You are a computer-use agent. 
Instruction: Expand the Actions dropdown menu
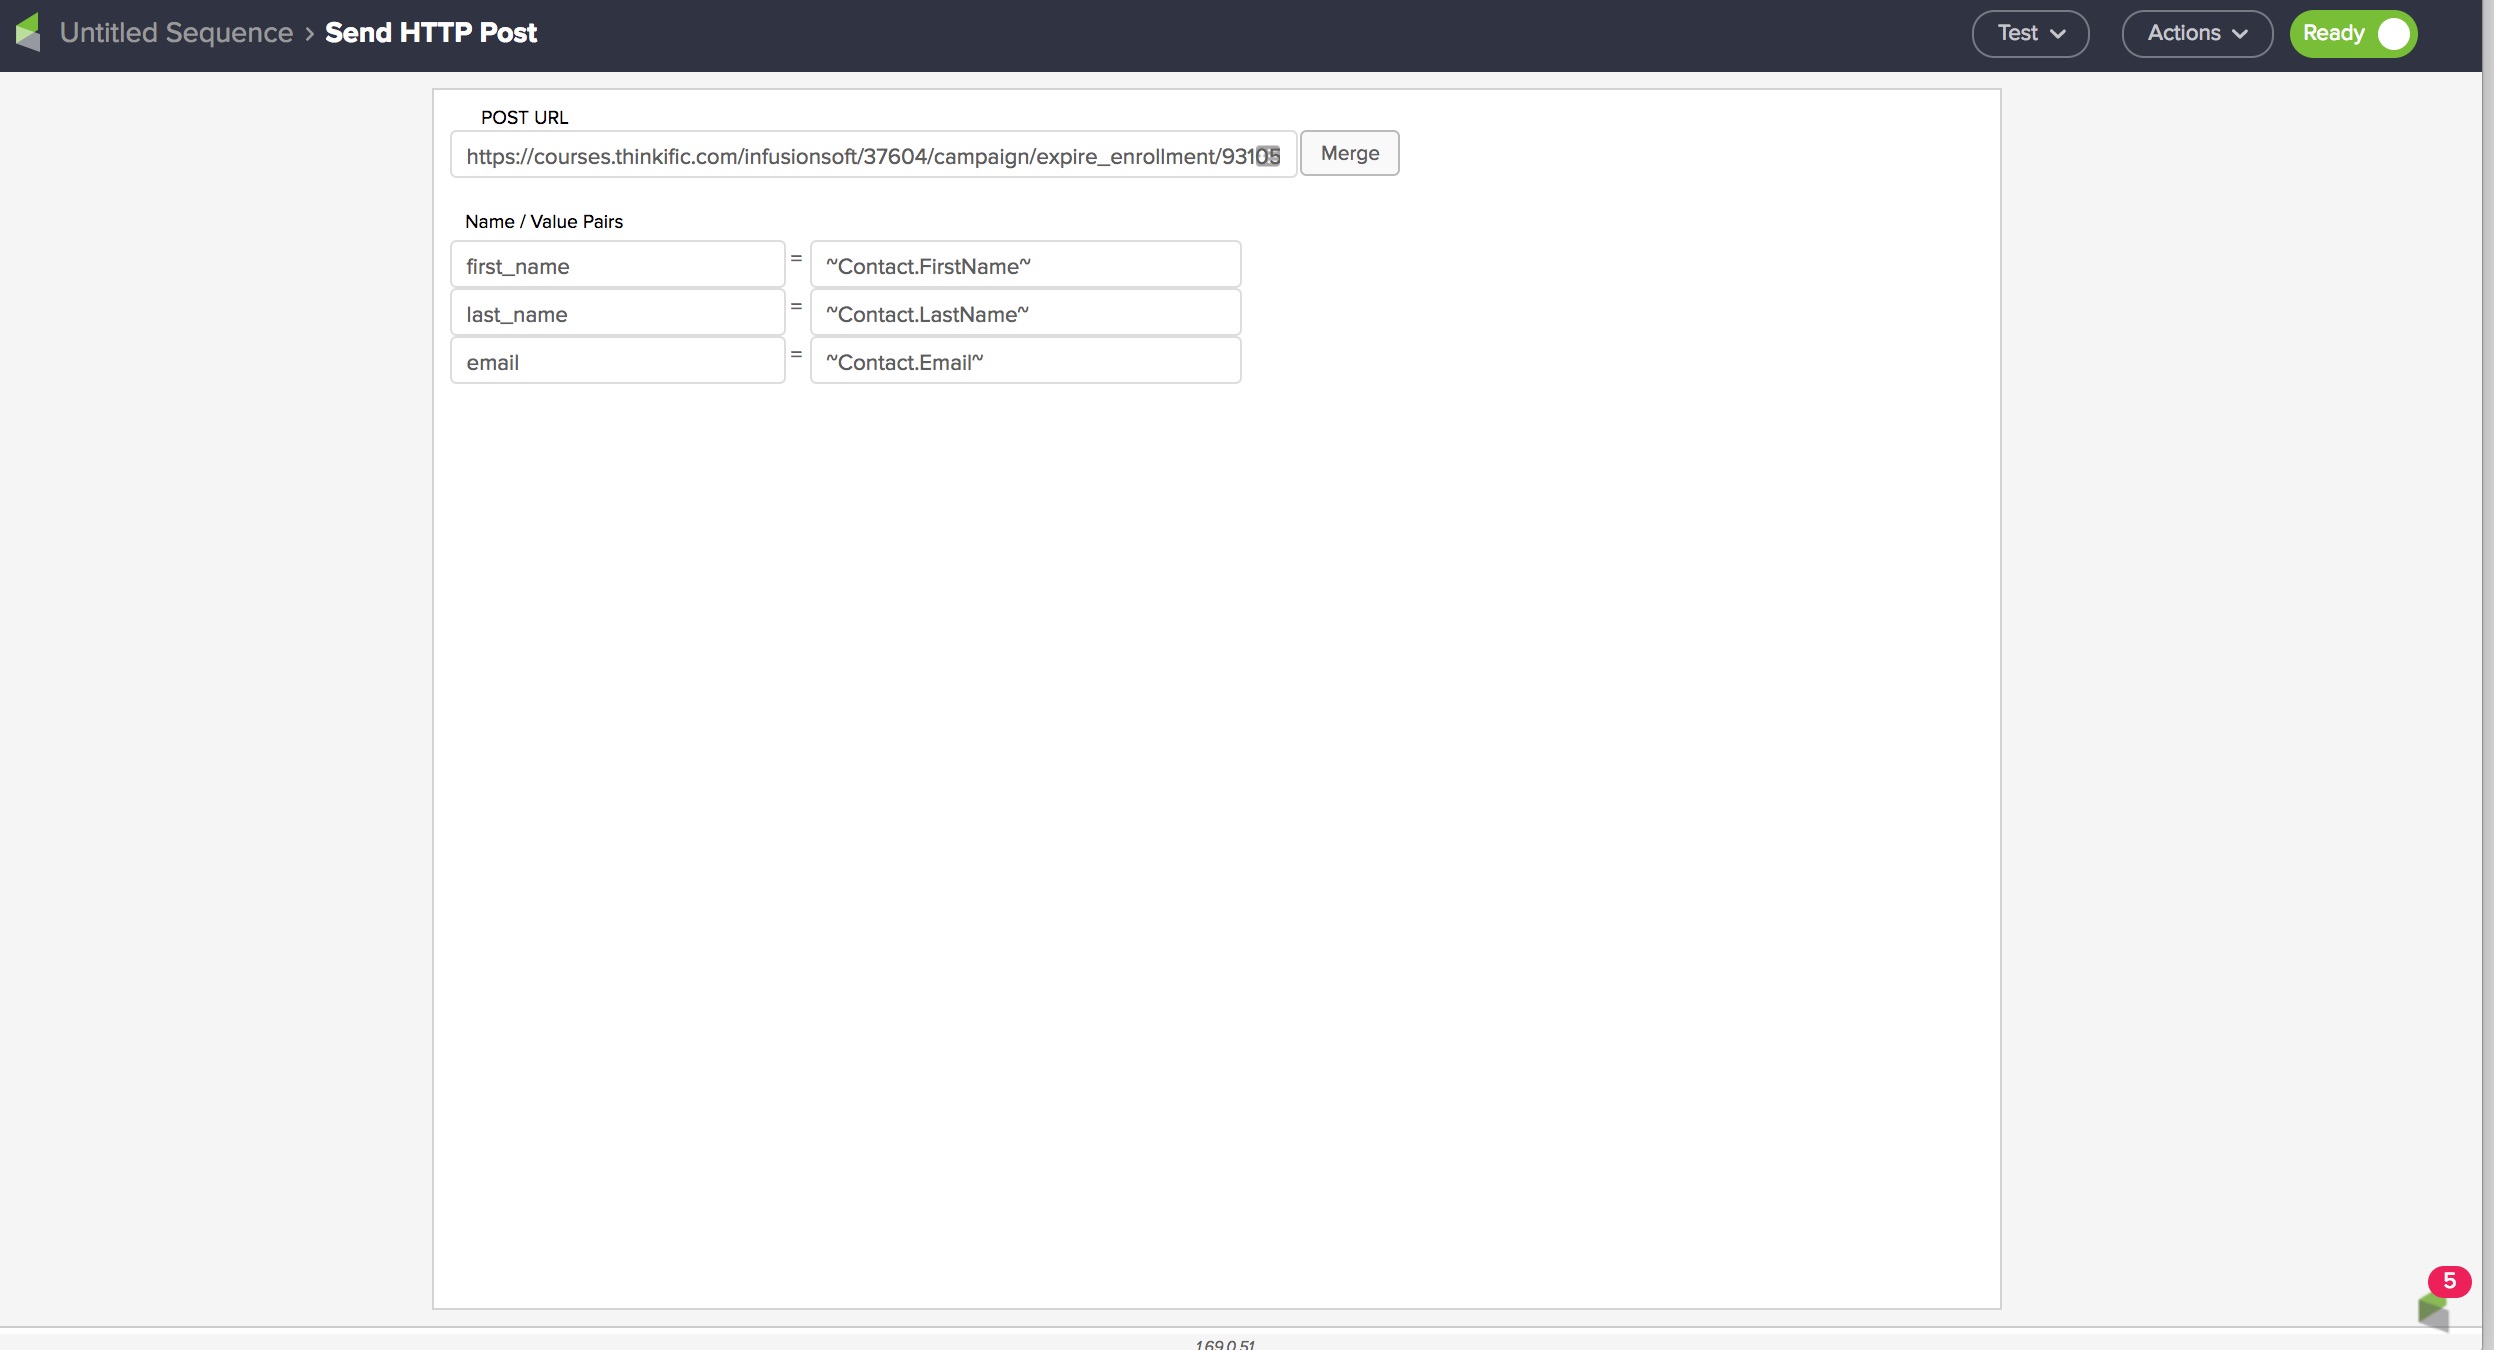(2197, 34)
